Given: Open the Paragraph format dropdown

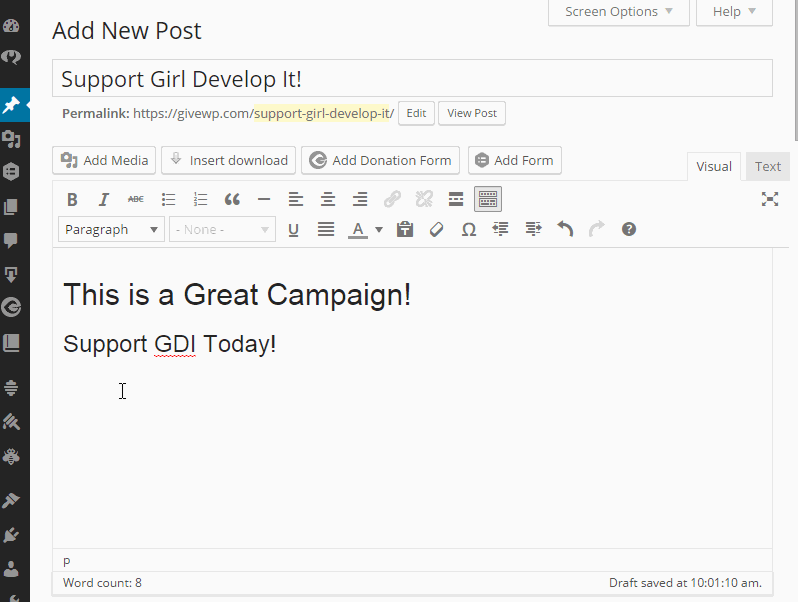Looking at the screenshot, I should click(x=111, y=230).
